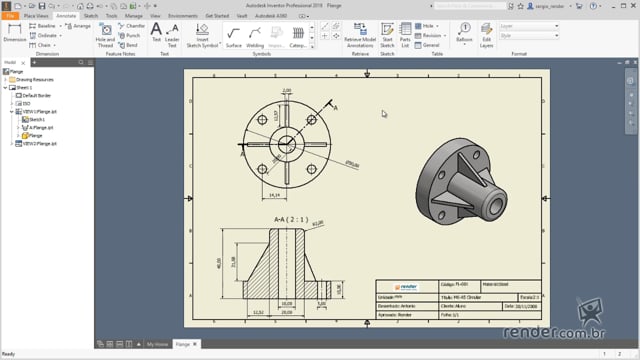
Task: Insert a Hole table
Action: 424,26
